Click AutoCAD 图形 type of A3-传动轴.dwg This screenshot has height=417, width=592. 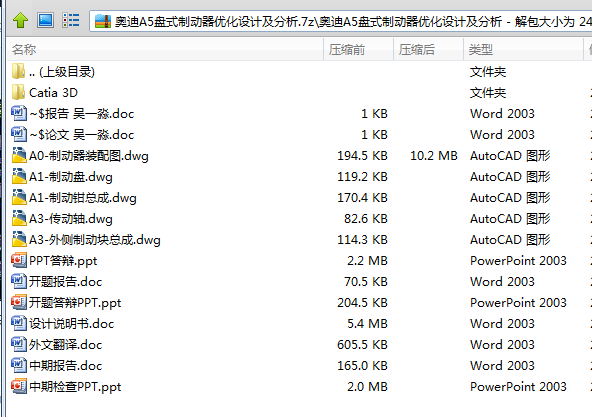click(x=510, y=219)
